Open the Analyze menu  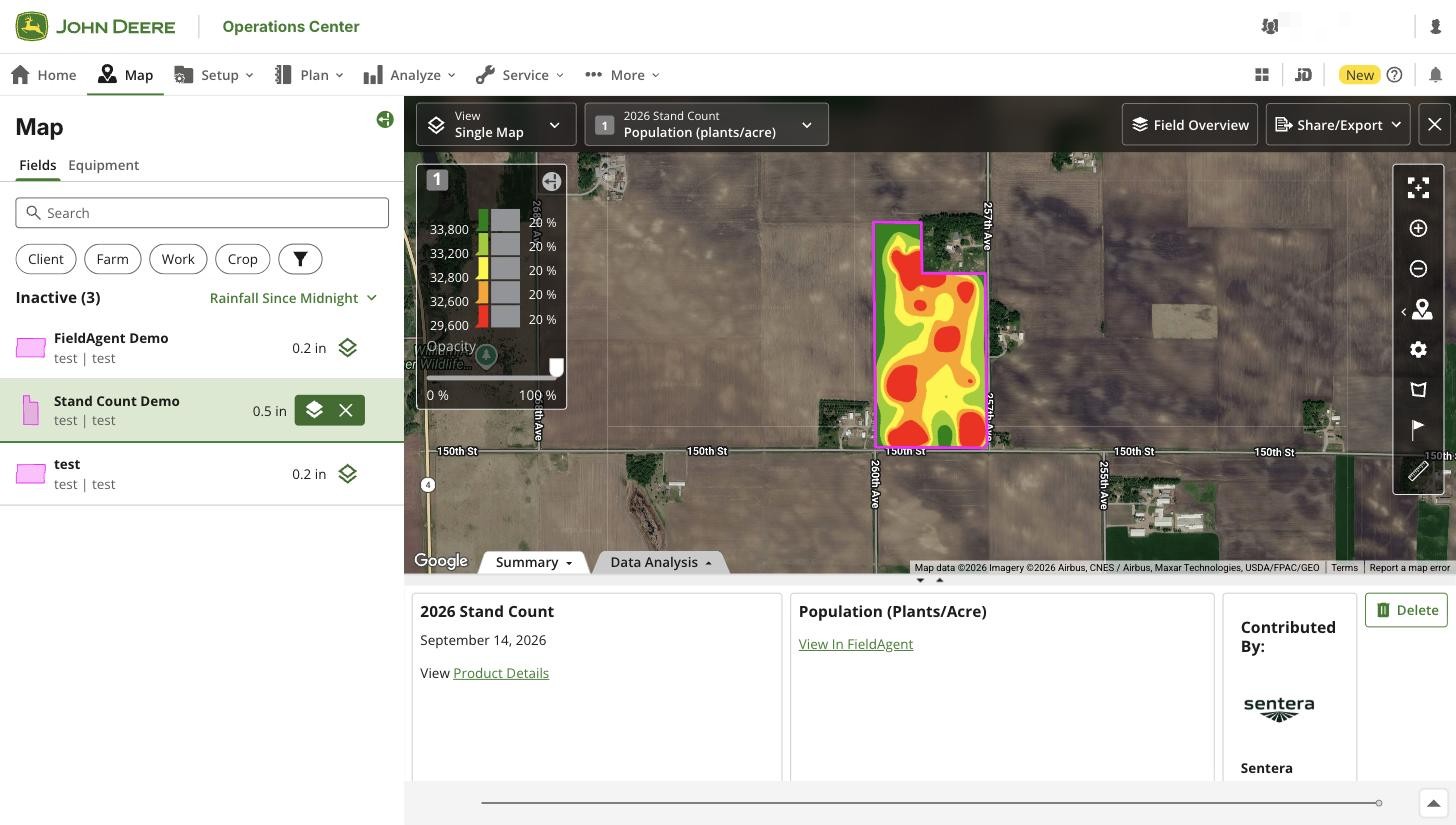tap(410, 75)
